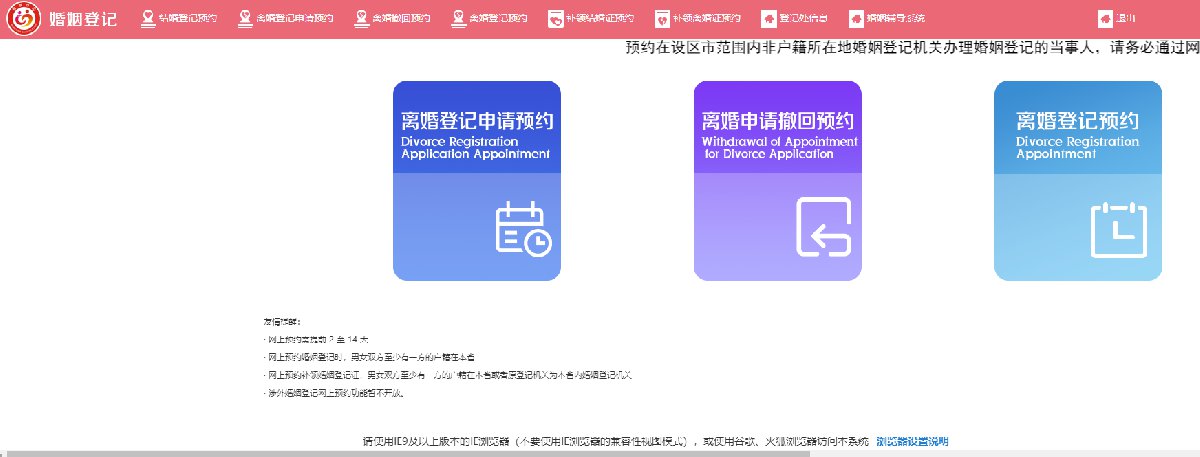Image resolution: width=1200 pixels, height=457 pixels.
Task: Click the heart certificate icon for 补领结婚证预约
Action: pyautogui.click(x=555, y=18)
